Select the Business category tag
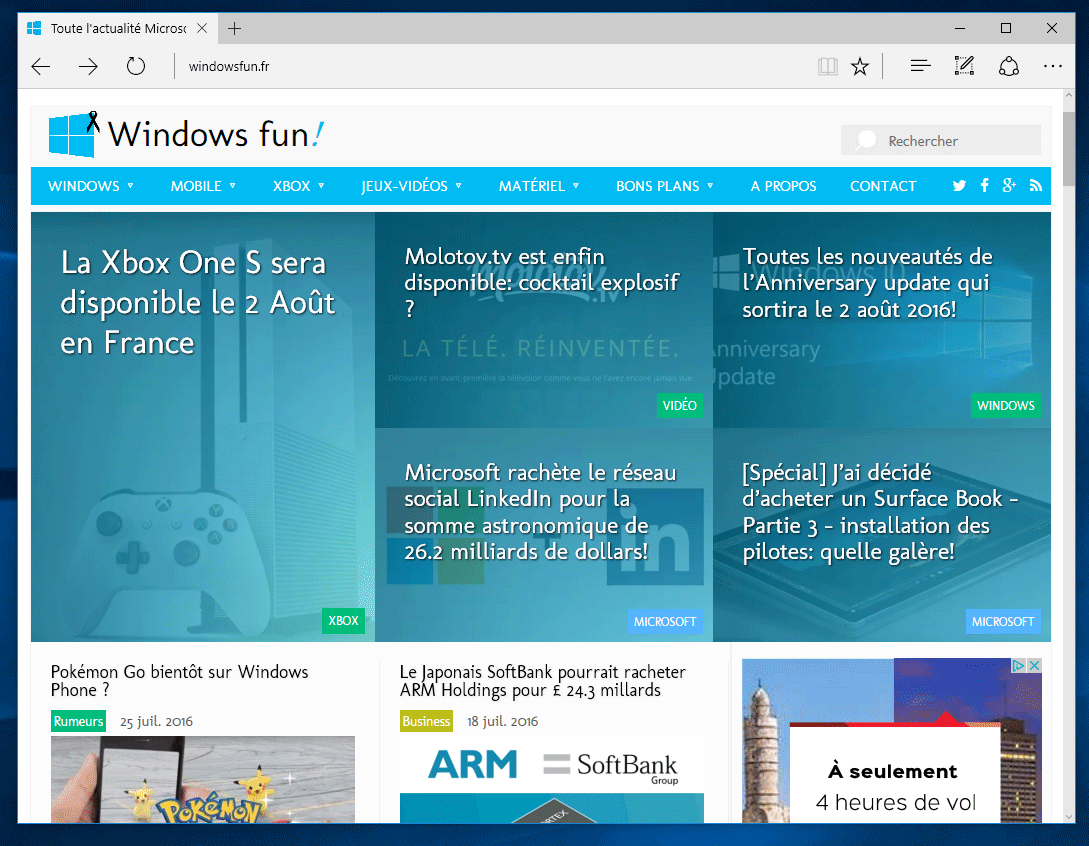Screen dimensions: 1089x846 426,721
